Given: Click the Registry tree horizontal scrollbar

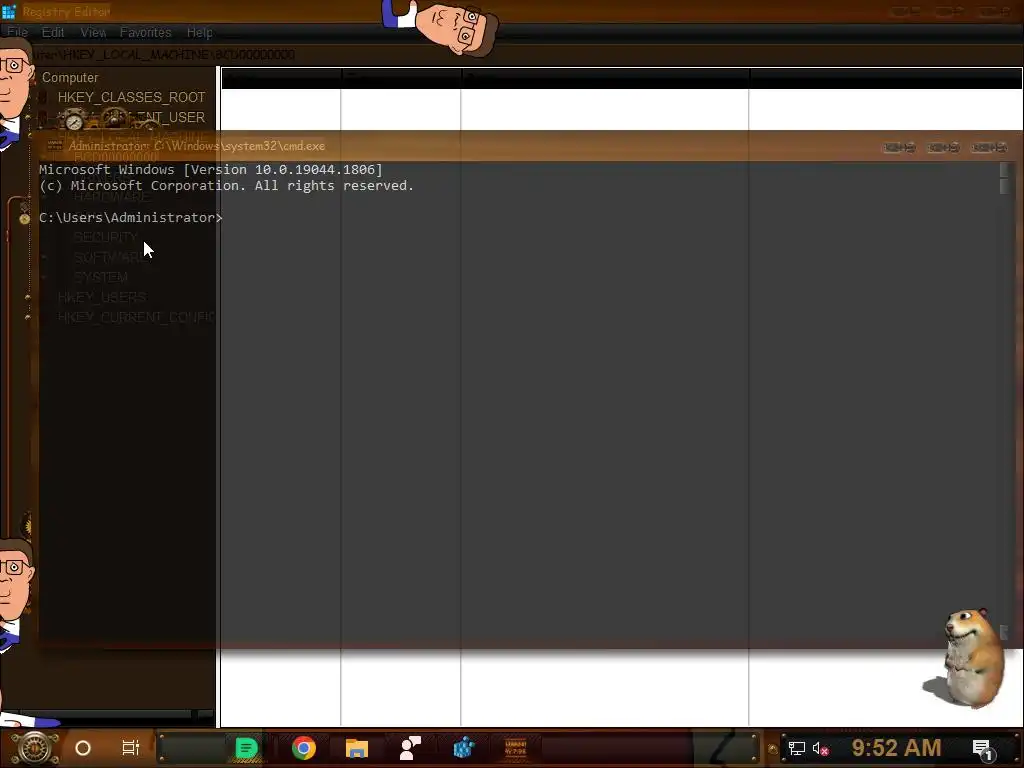Looking at the screenshot, I should click(x=105, y=715).
